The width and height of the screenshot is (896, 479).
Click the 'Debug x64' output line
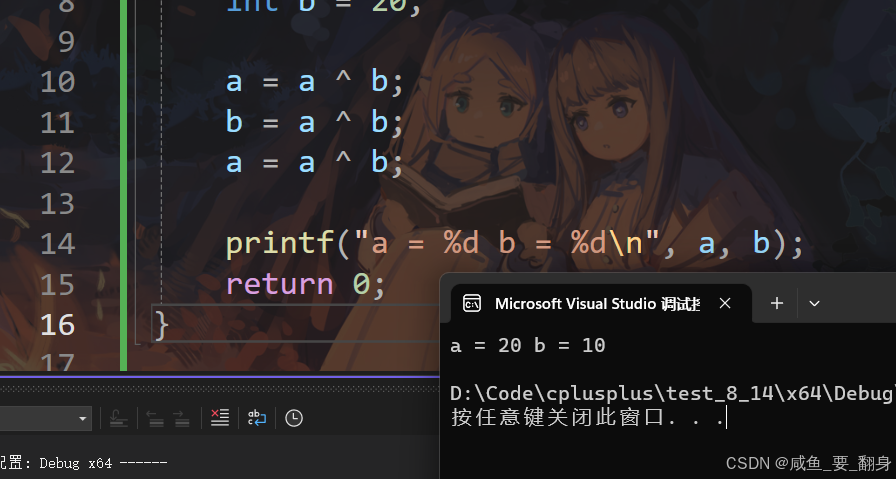[x=75, y=462]
